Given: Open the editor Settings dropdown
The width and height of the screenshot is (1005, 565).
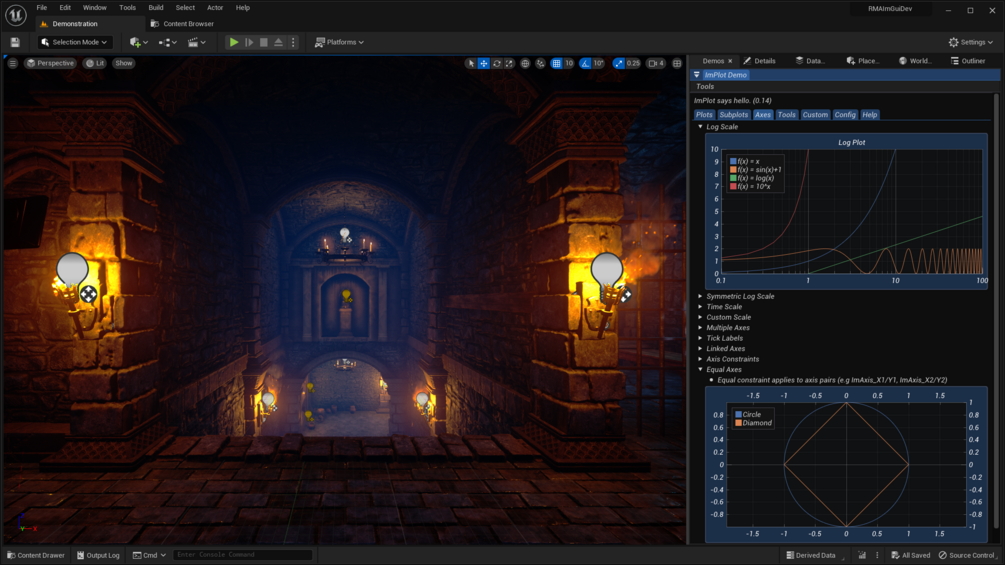Looking at the screenshot, I should point(970,42).
